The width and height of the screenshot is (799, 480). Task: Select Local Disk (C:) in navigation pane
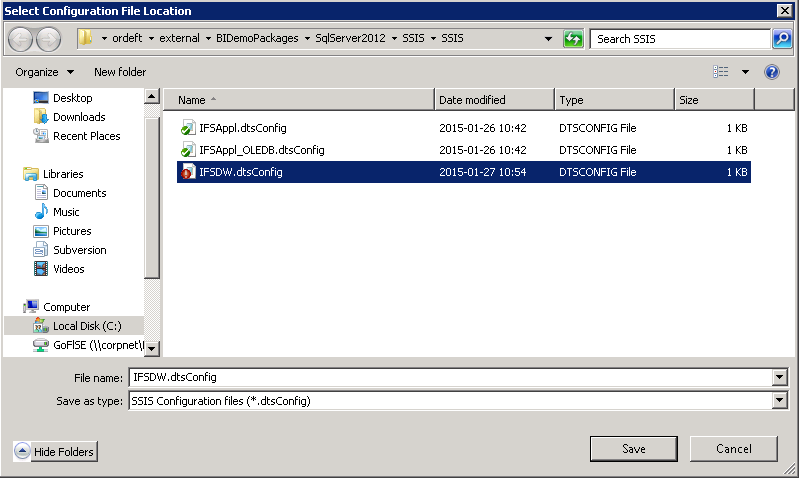point(86,326)
